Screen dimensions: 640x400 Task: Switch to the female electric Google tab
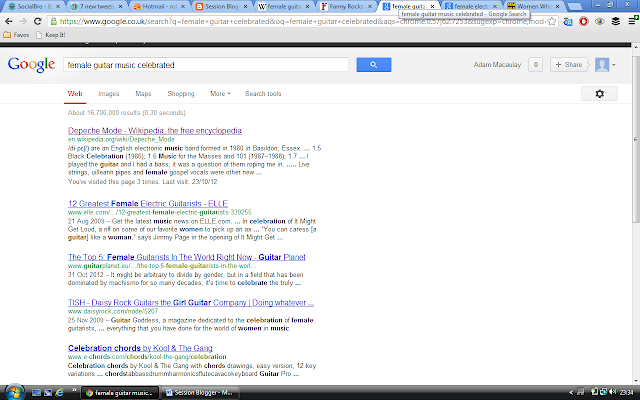(x=470, y=7)
